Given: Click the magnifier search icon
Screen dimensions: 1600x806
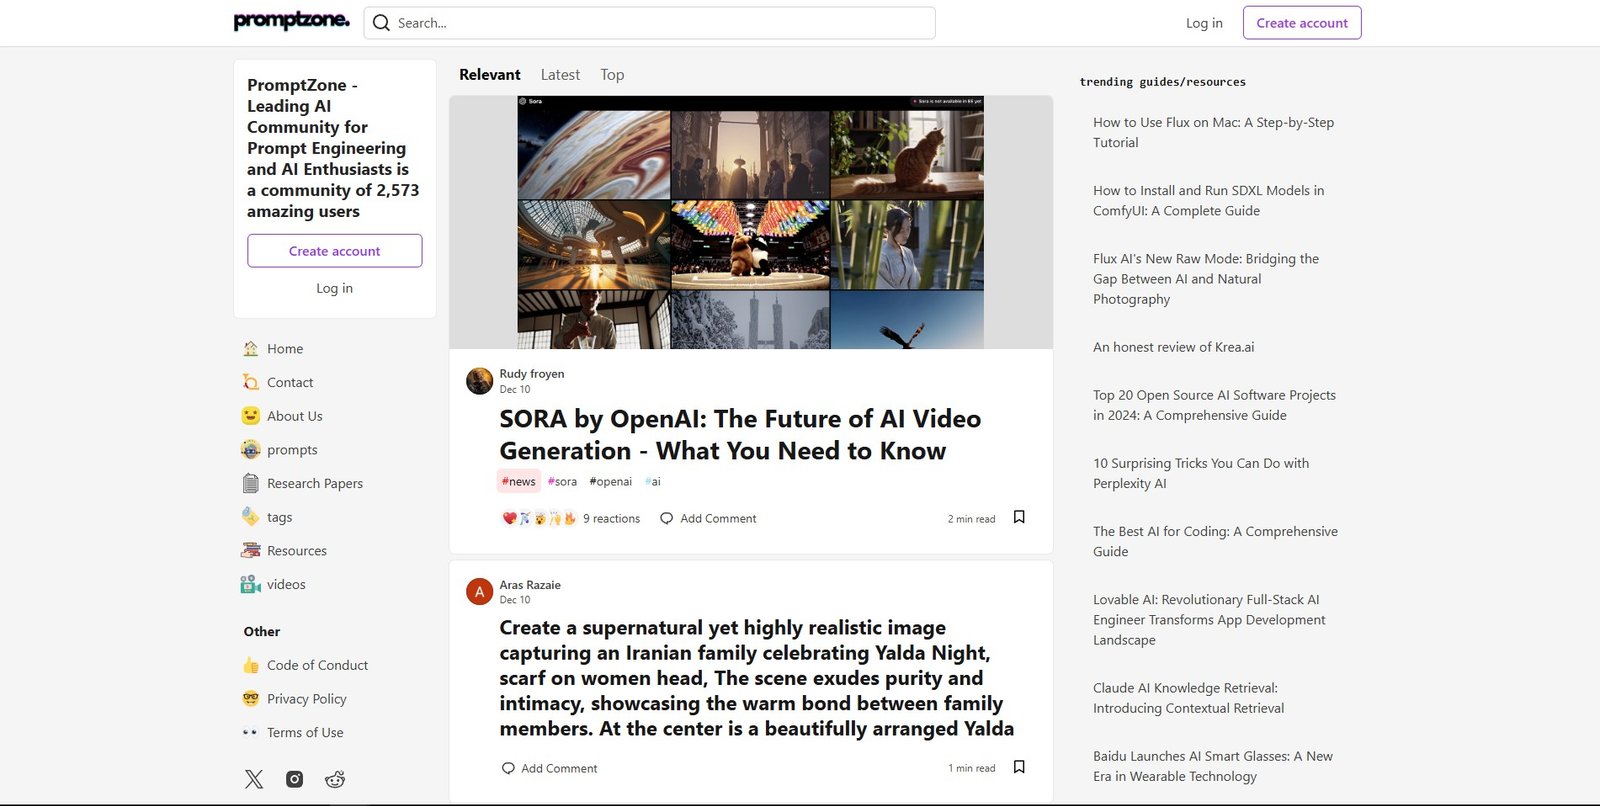Looking at the screenshot, I should [381, 23].
